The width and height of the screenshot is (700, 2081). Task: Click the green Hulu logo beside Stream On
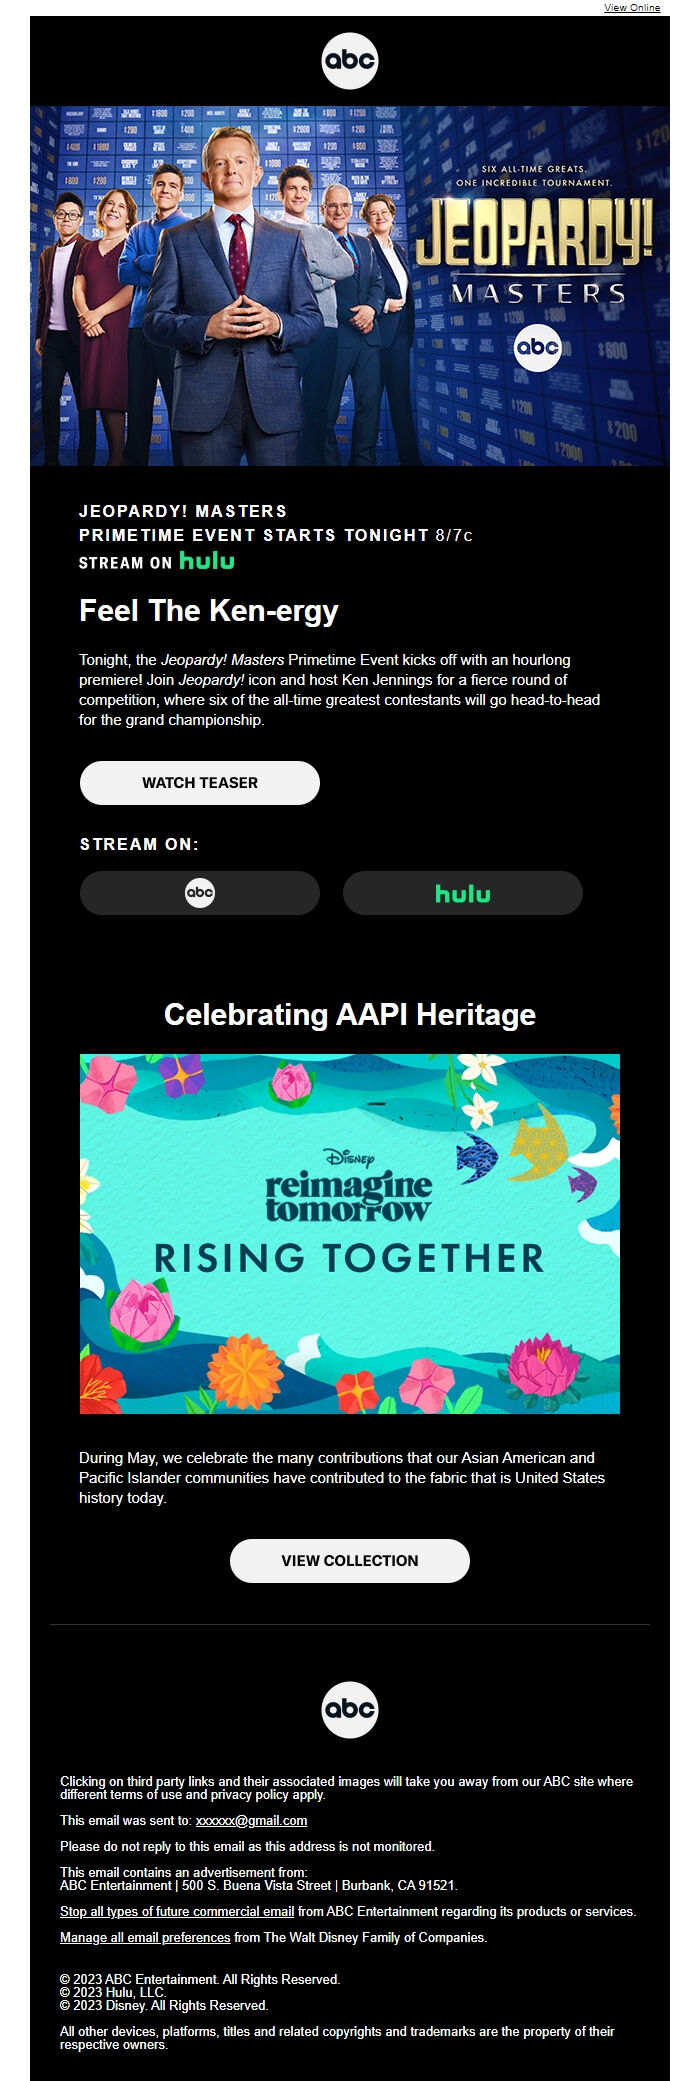207,561
